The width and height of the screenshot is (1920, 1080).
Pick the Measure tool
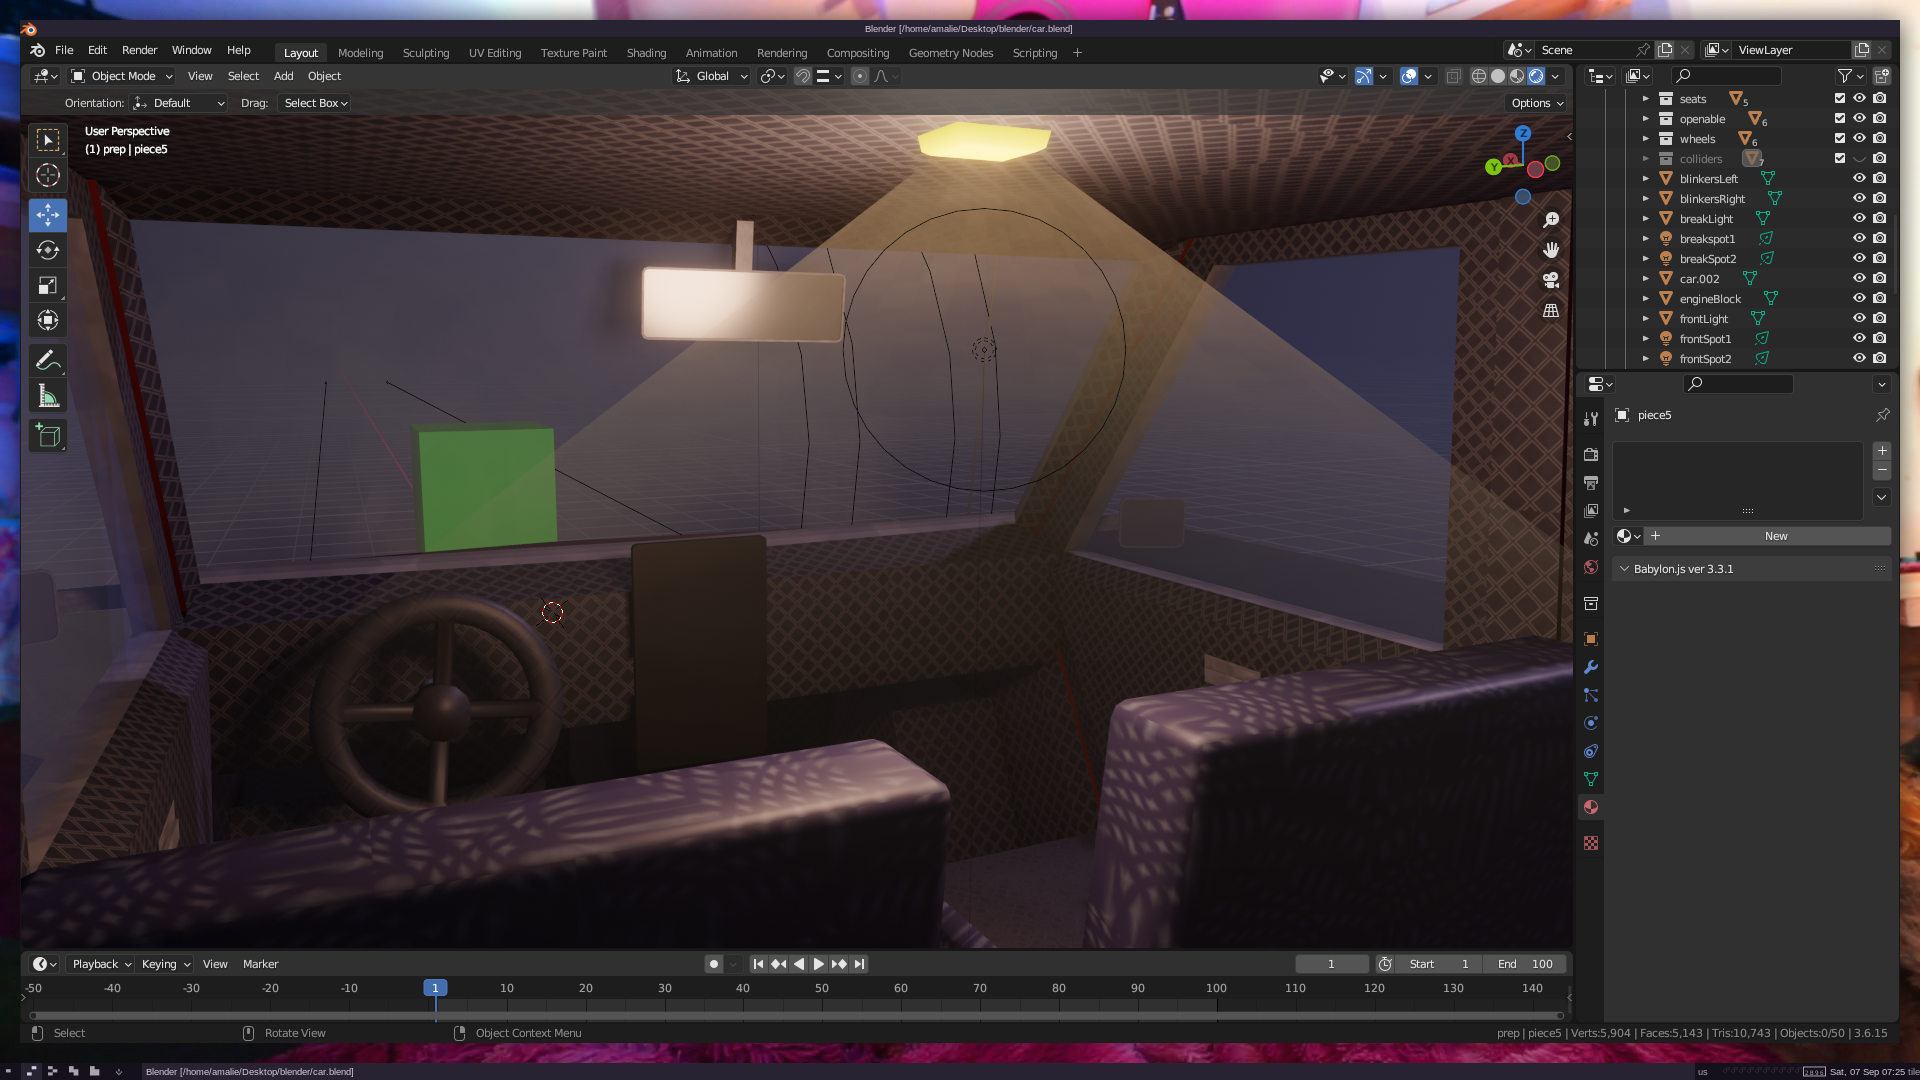pyautogui.click(x=47, y=396)
